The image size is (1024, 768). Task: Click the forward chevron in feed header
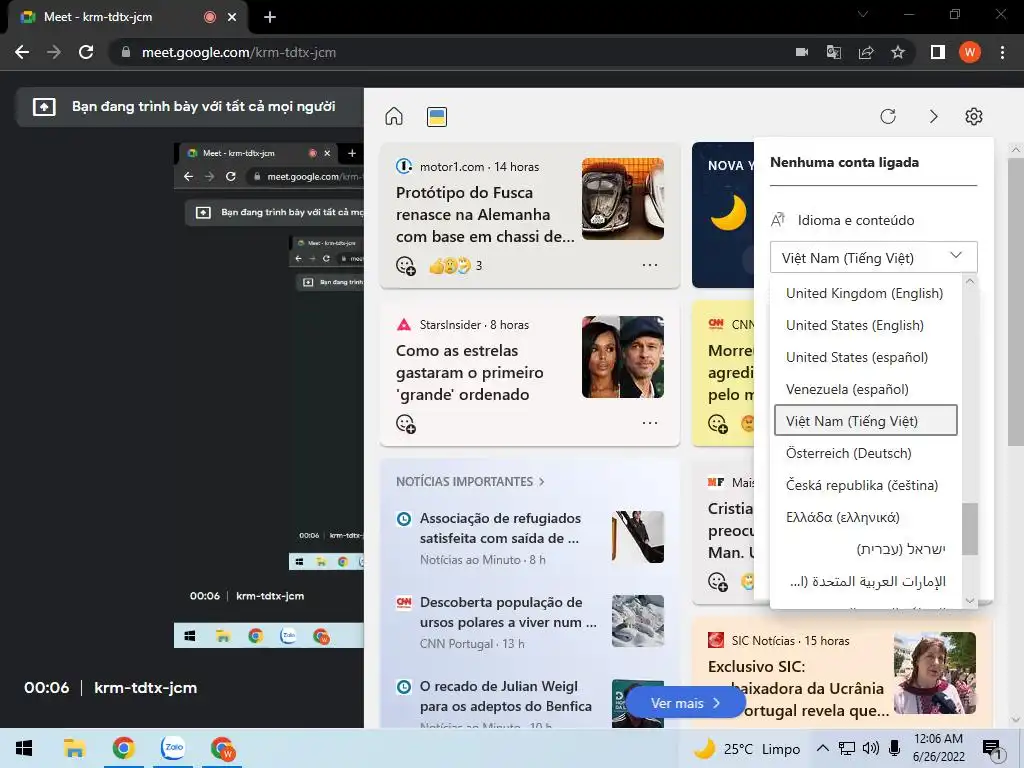[x=933, y=116]
